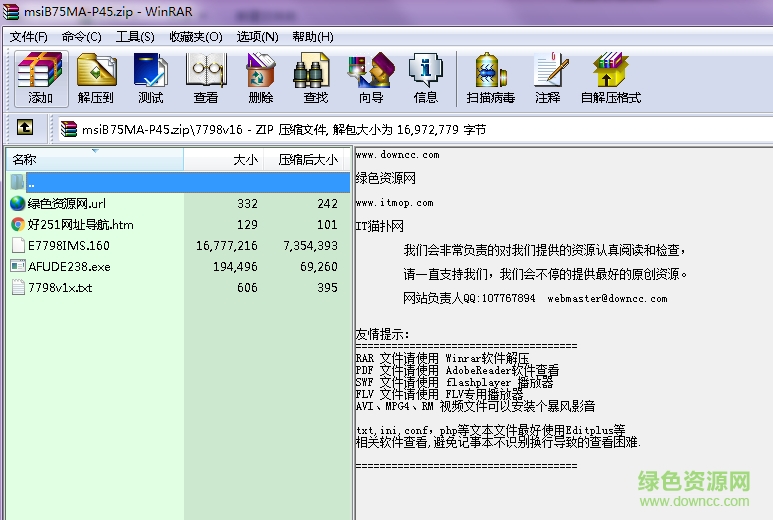Click the WinRAR title bar icon
Image resolution: width=773 pixels, height=520 pixels.
[11, 12]
